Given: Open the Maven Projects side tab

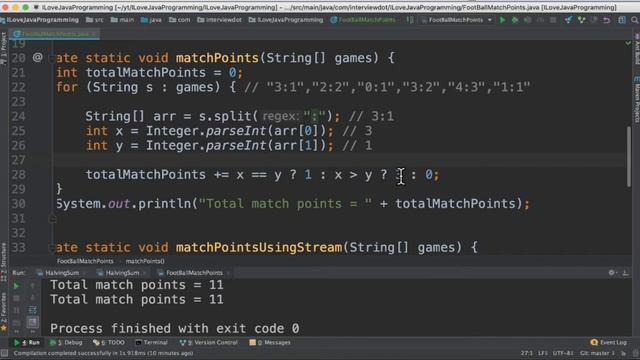Looking at the screenshot, I should coord(636,98).
